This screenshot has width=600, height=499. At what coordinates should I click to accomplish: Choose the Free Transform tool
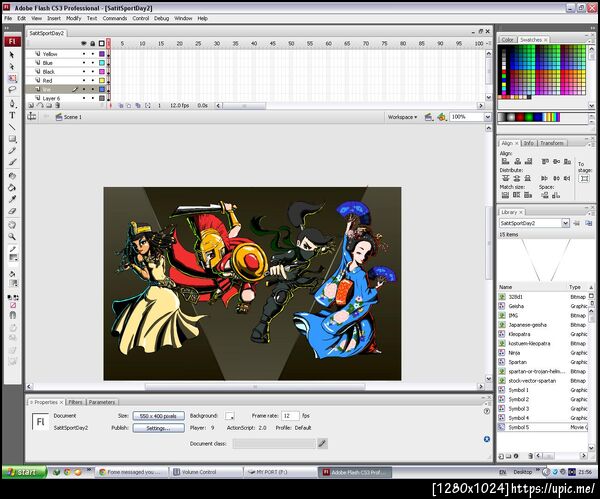(x=12, y=78)
